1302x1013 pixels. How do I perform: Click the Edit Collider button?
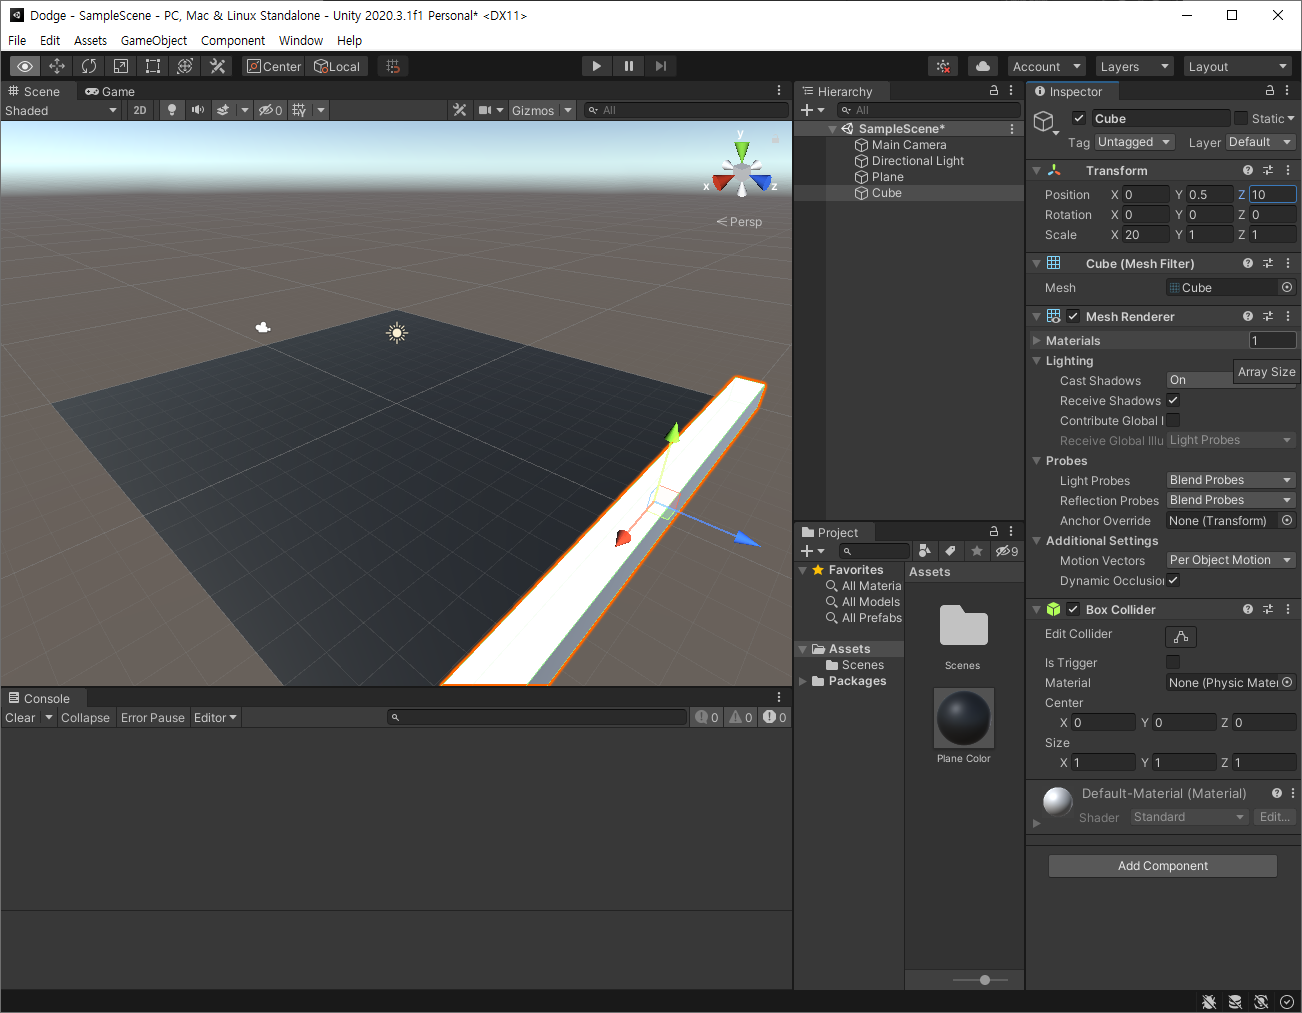(x=1181, y=637)
